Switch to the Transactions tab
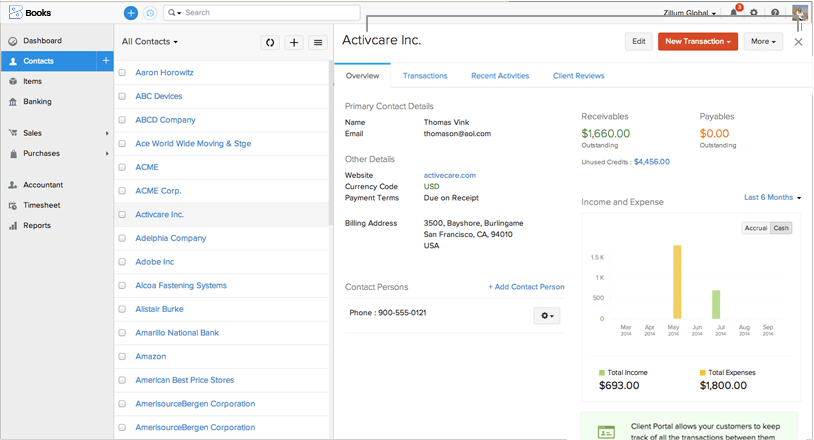The width and height of the screenshot is (814, 440). pyautogui.click(x=425, y=76)
